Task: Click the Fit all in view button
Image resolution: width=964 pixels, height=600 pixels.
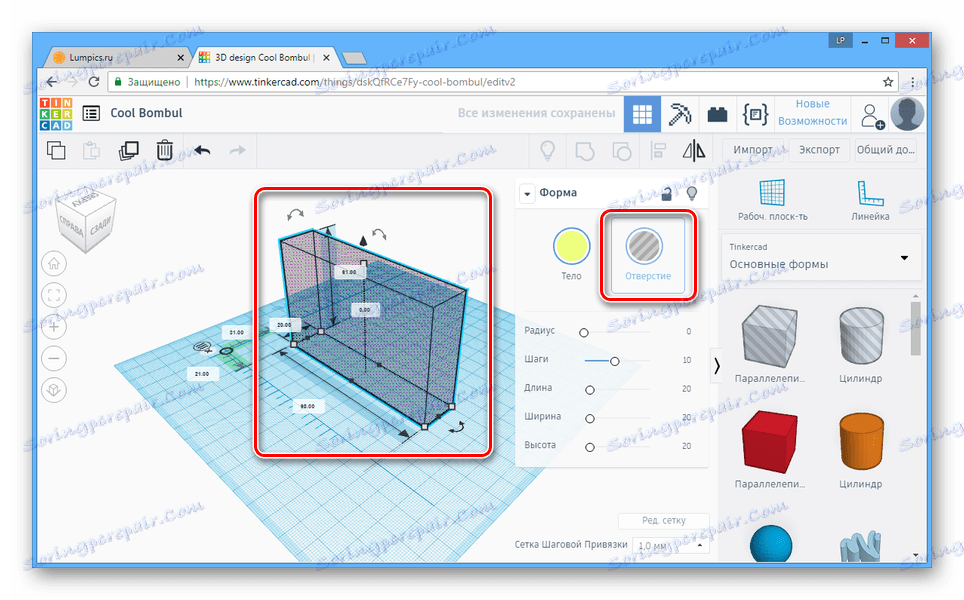Action: pyautogui.click(x=54, y=295)
